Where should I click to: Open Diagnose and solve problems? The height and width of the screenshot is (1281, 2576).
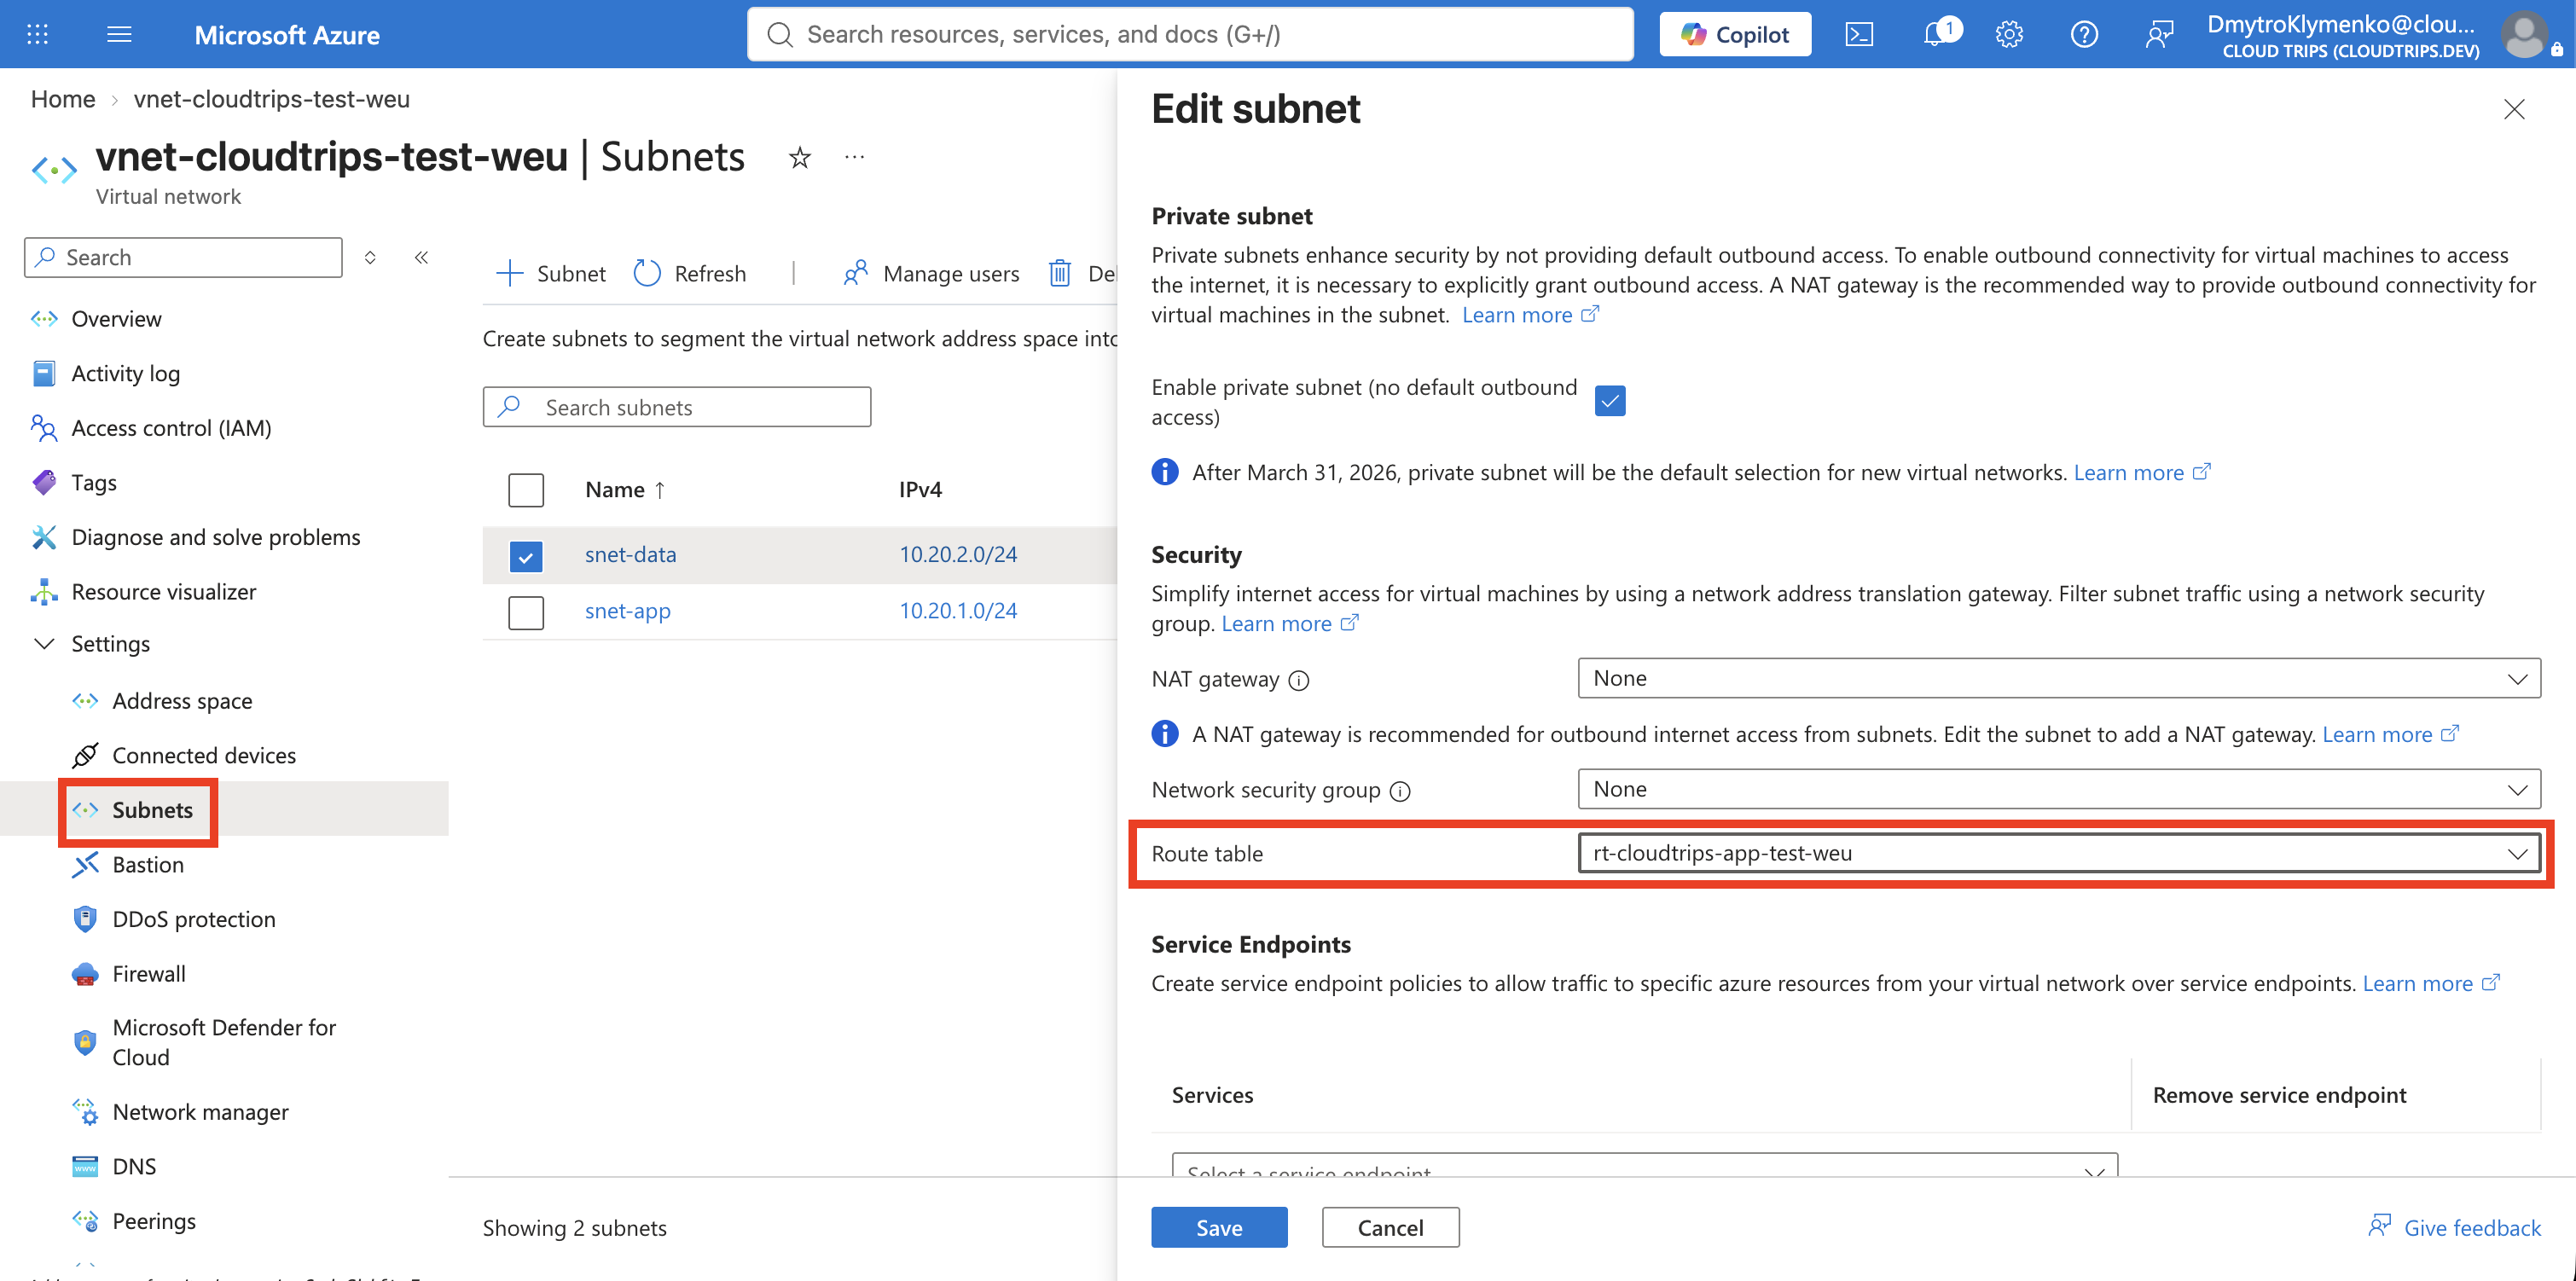pos(216,538)
